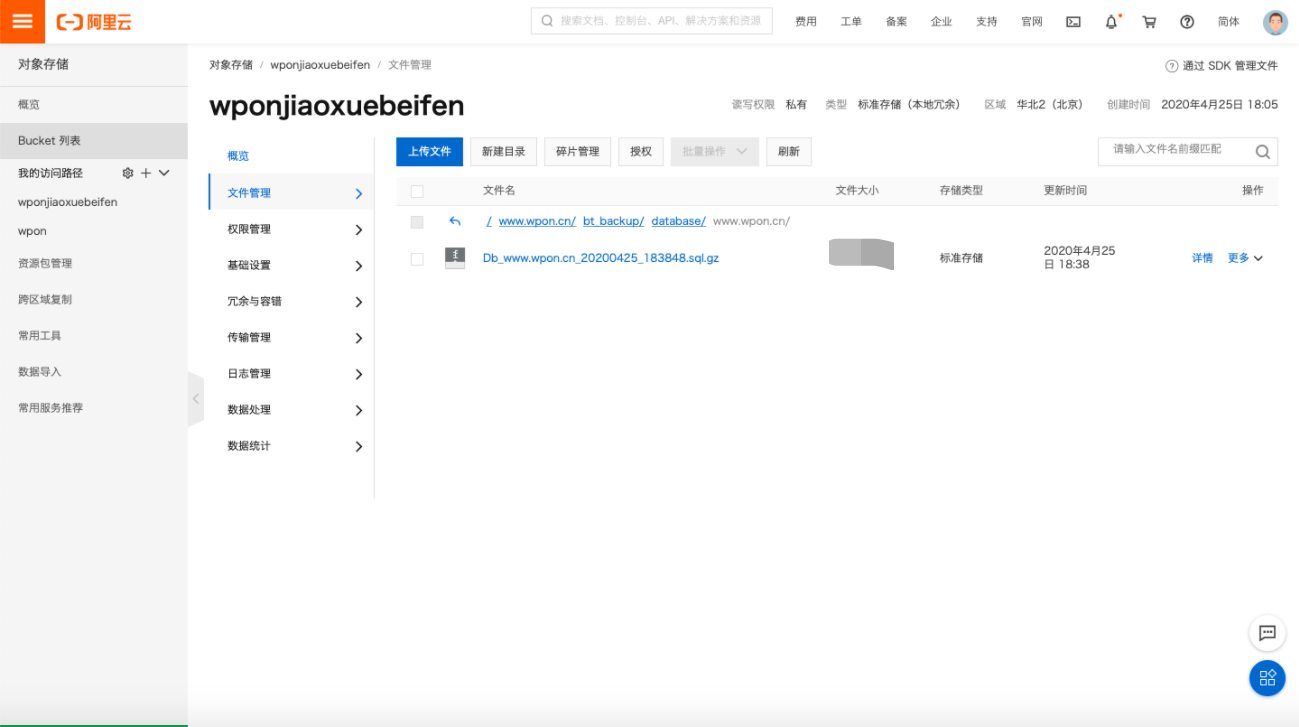Focus the top global search field
Viewport: 1299px width, 727px height.
(652, 21)
